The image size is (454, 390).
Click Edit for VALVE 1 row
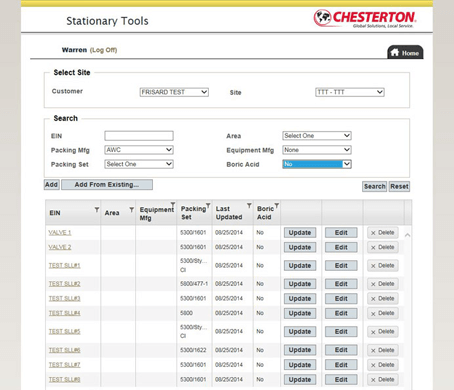tap(341, 233)
